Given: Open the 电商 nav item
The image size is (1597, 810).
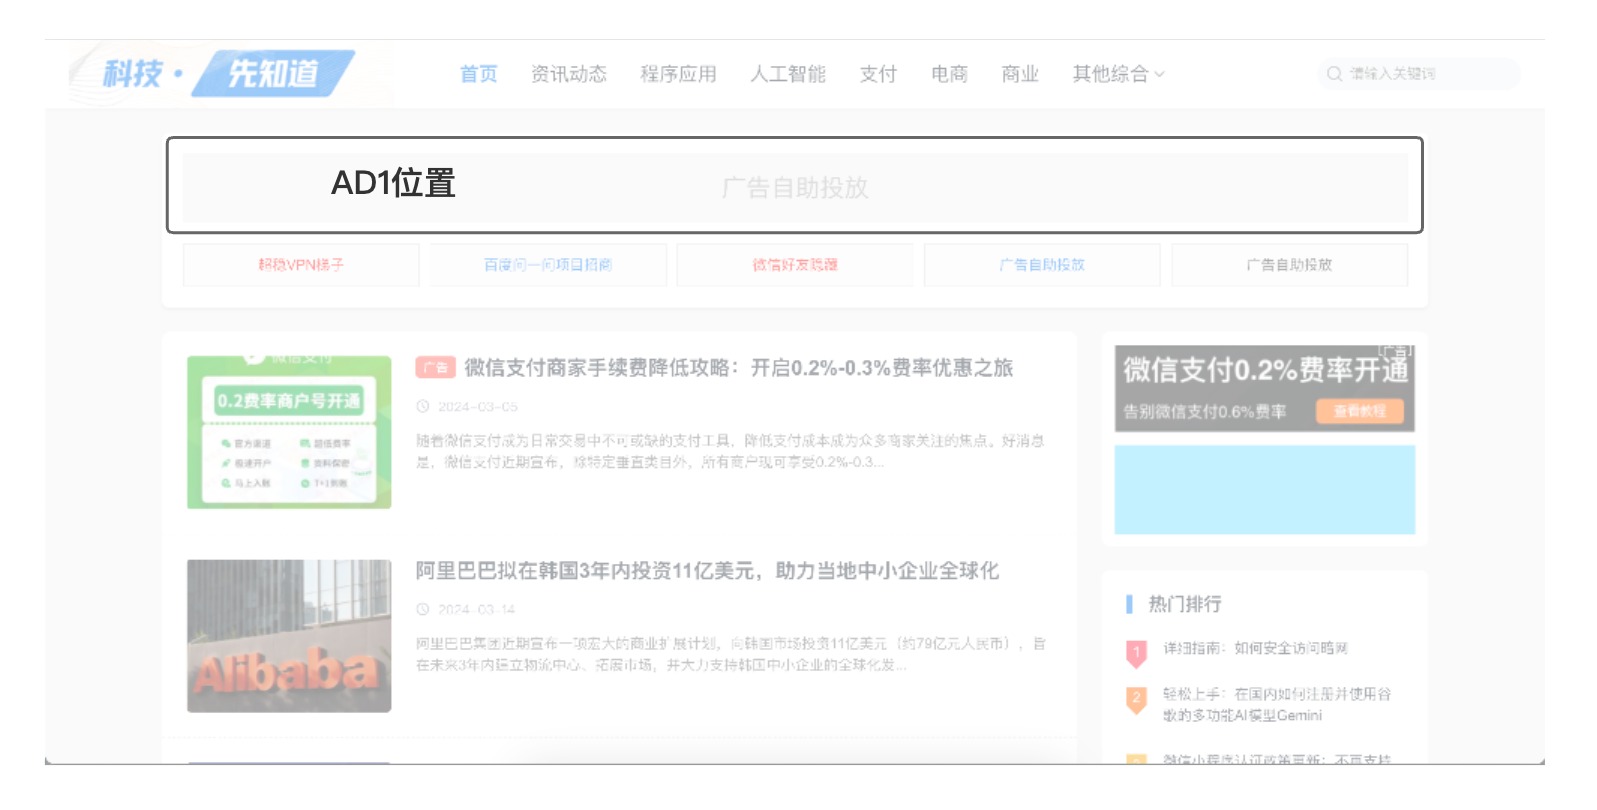Looking at the screenshot, I should tap(949, 74).
